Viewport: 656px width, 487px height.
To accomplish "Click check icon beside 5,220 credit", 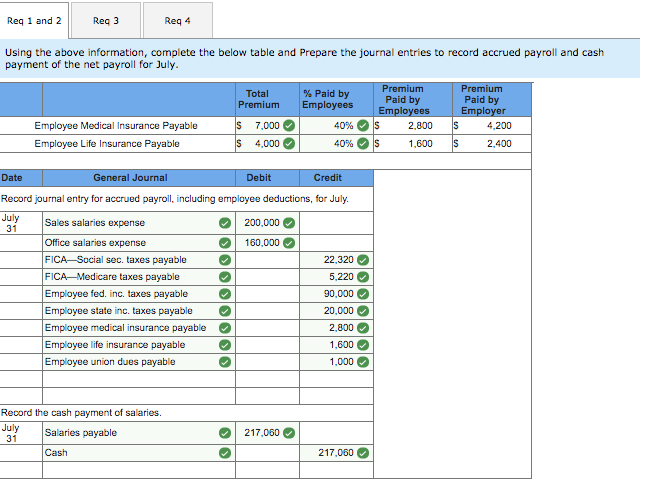I will (x=363, y=277).
